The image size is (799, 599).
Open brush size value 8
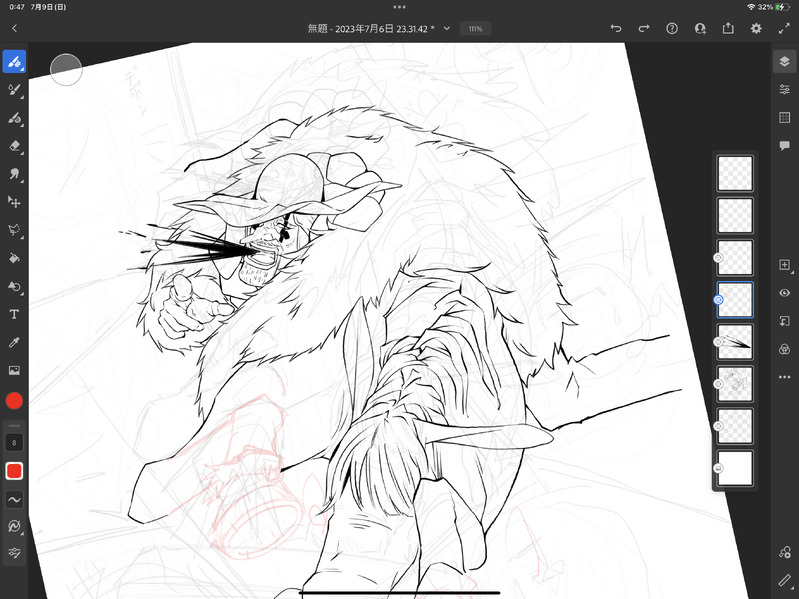coord(14,443)
